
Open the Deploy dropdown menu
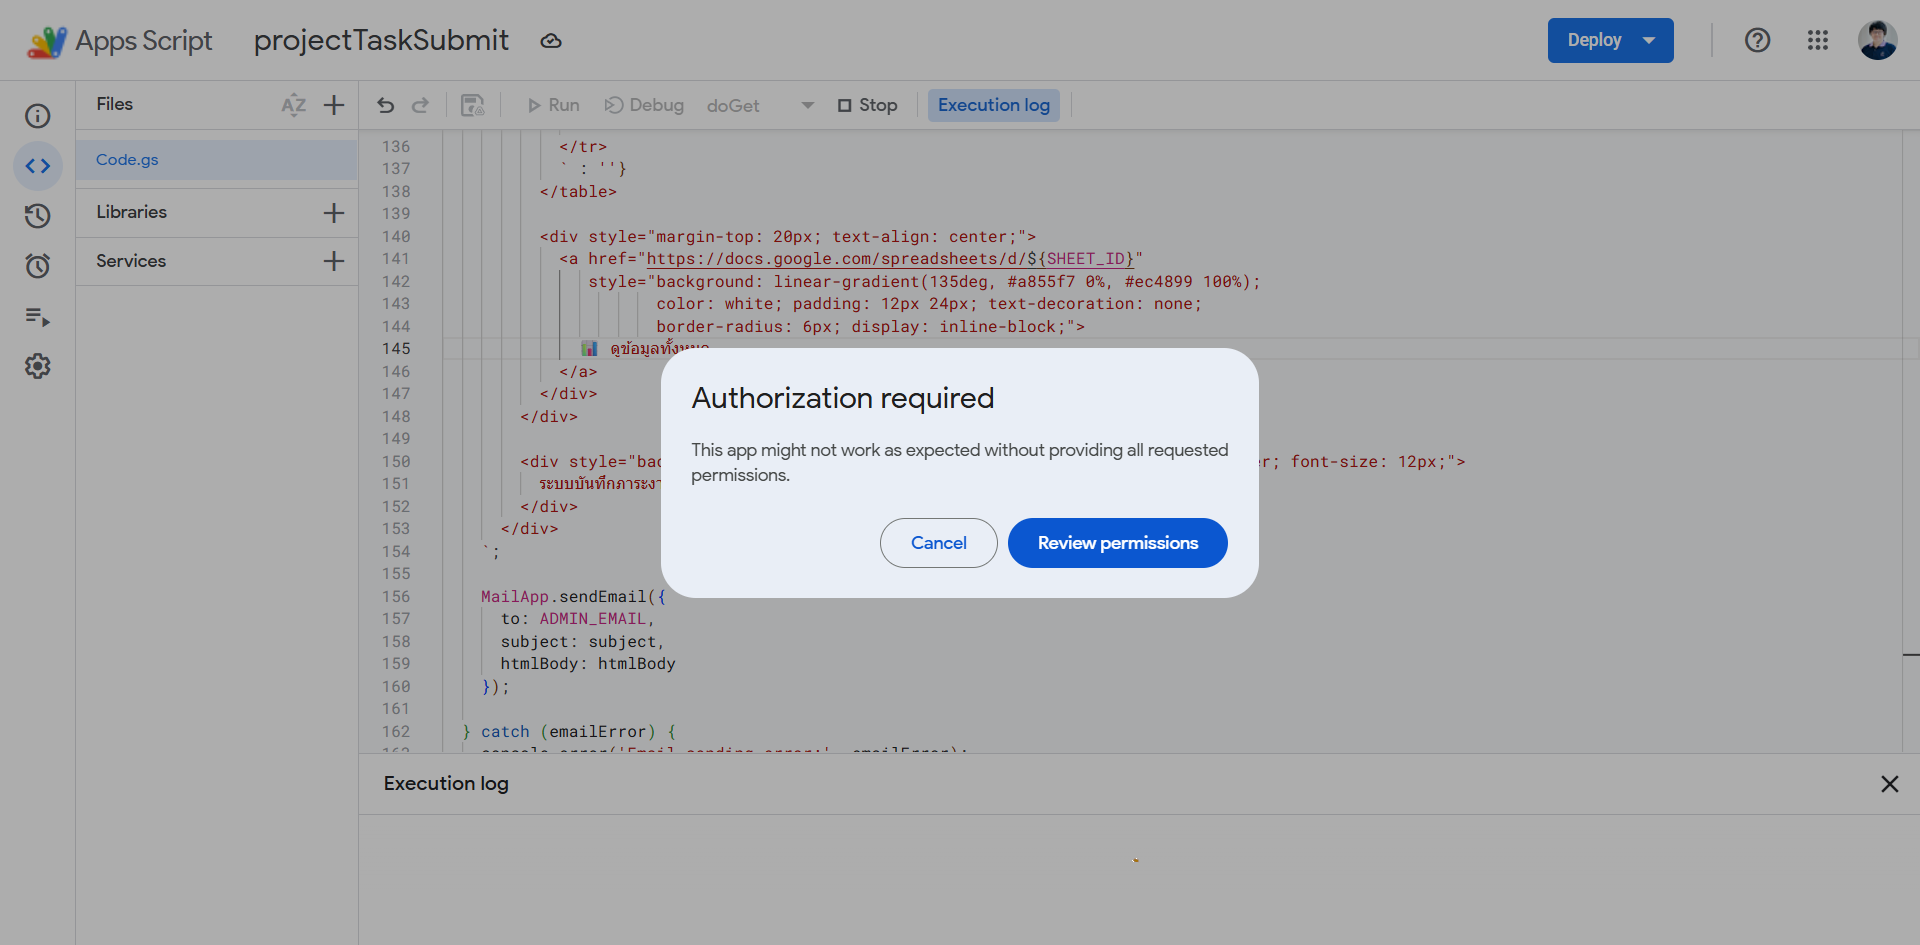[x=1611, y=40]
